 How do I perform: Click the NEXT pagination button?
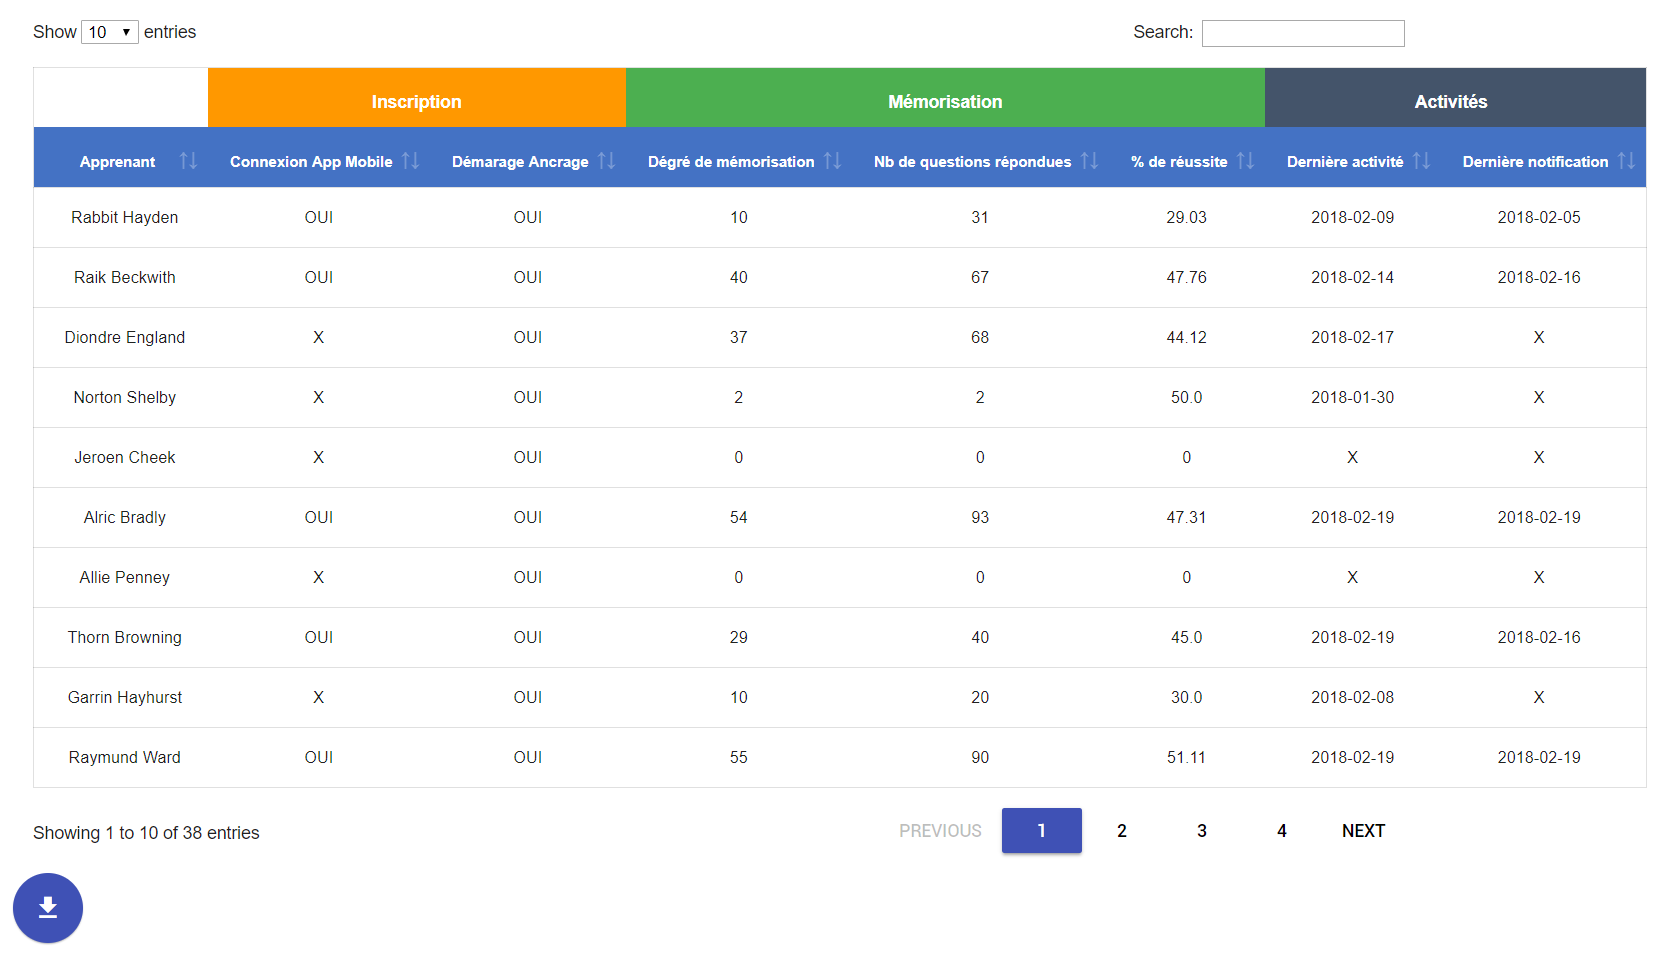[1362, 831]
